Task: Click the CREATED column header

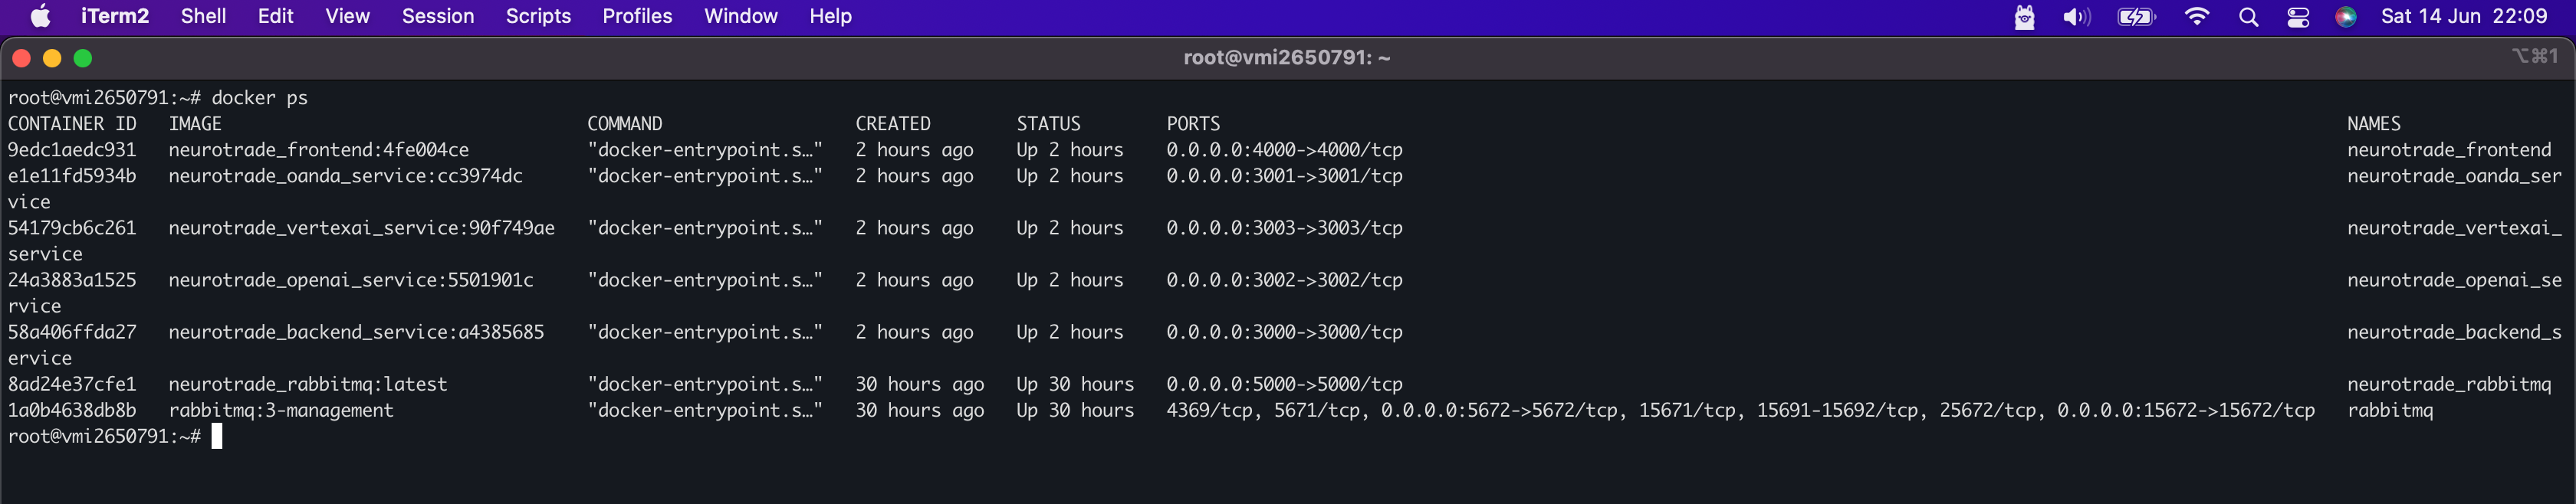Action: click(x=893, y=124)
